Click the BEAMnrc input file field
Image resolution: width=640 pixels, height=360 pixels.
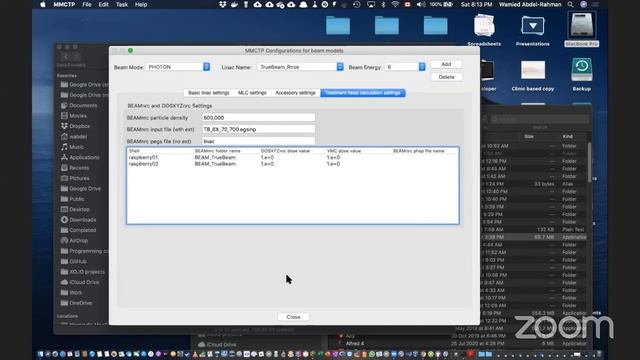tap(258, 129)
